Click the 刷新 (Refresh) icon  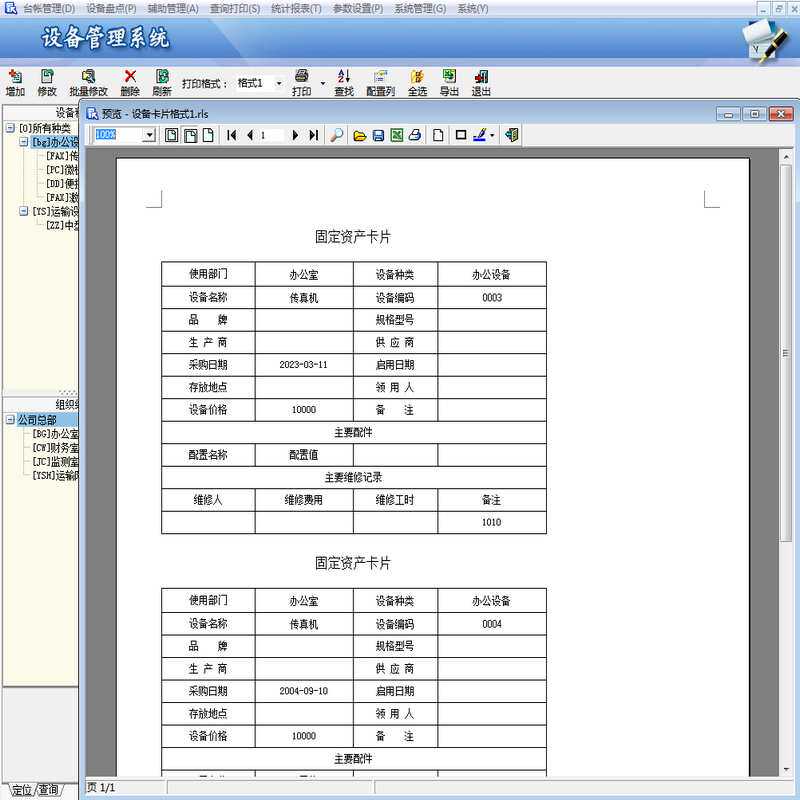pos(162,83)
